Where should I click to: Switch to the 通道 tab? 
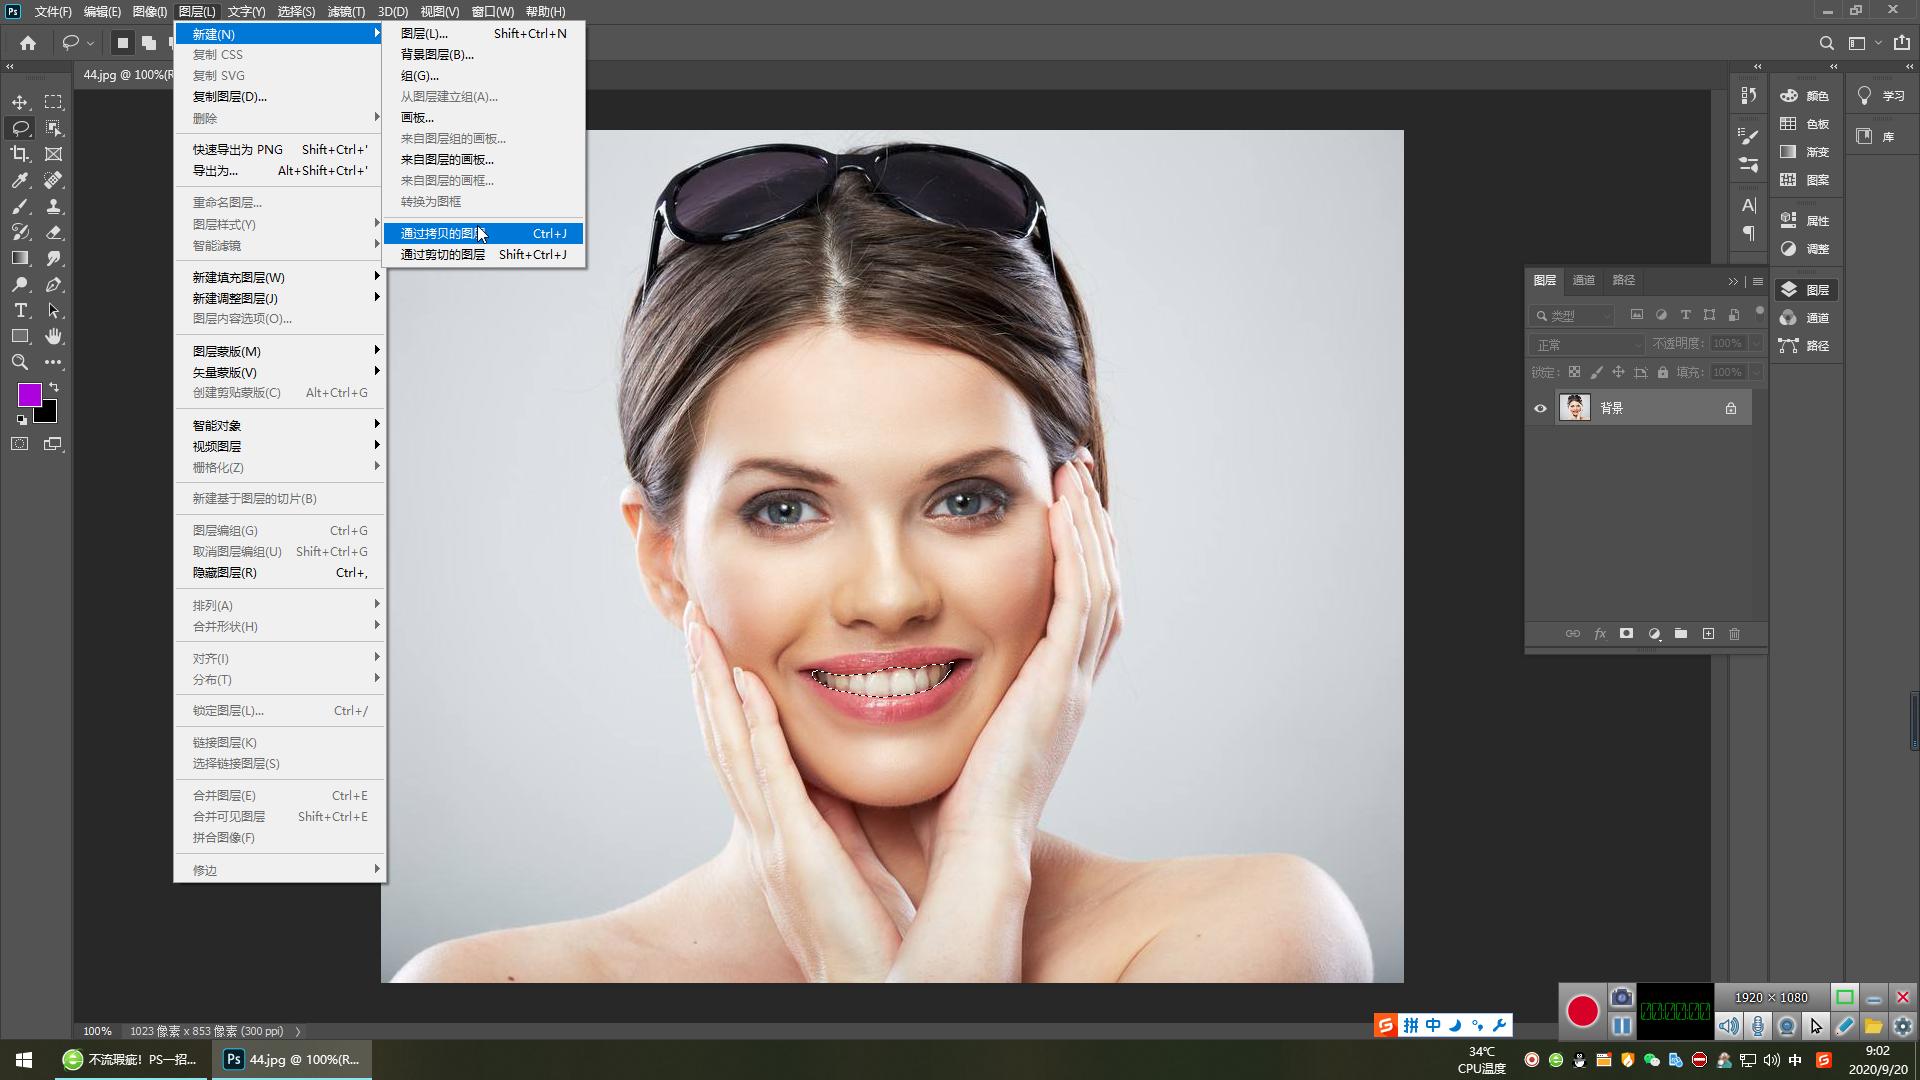click(x=1583, y=280)
